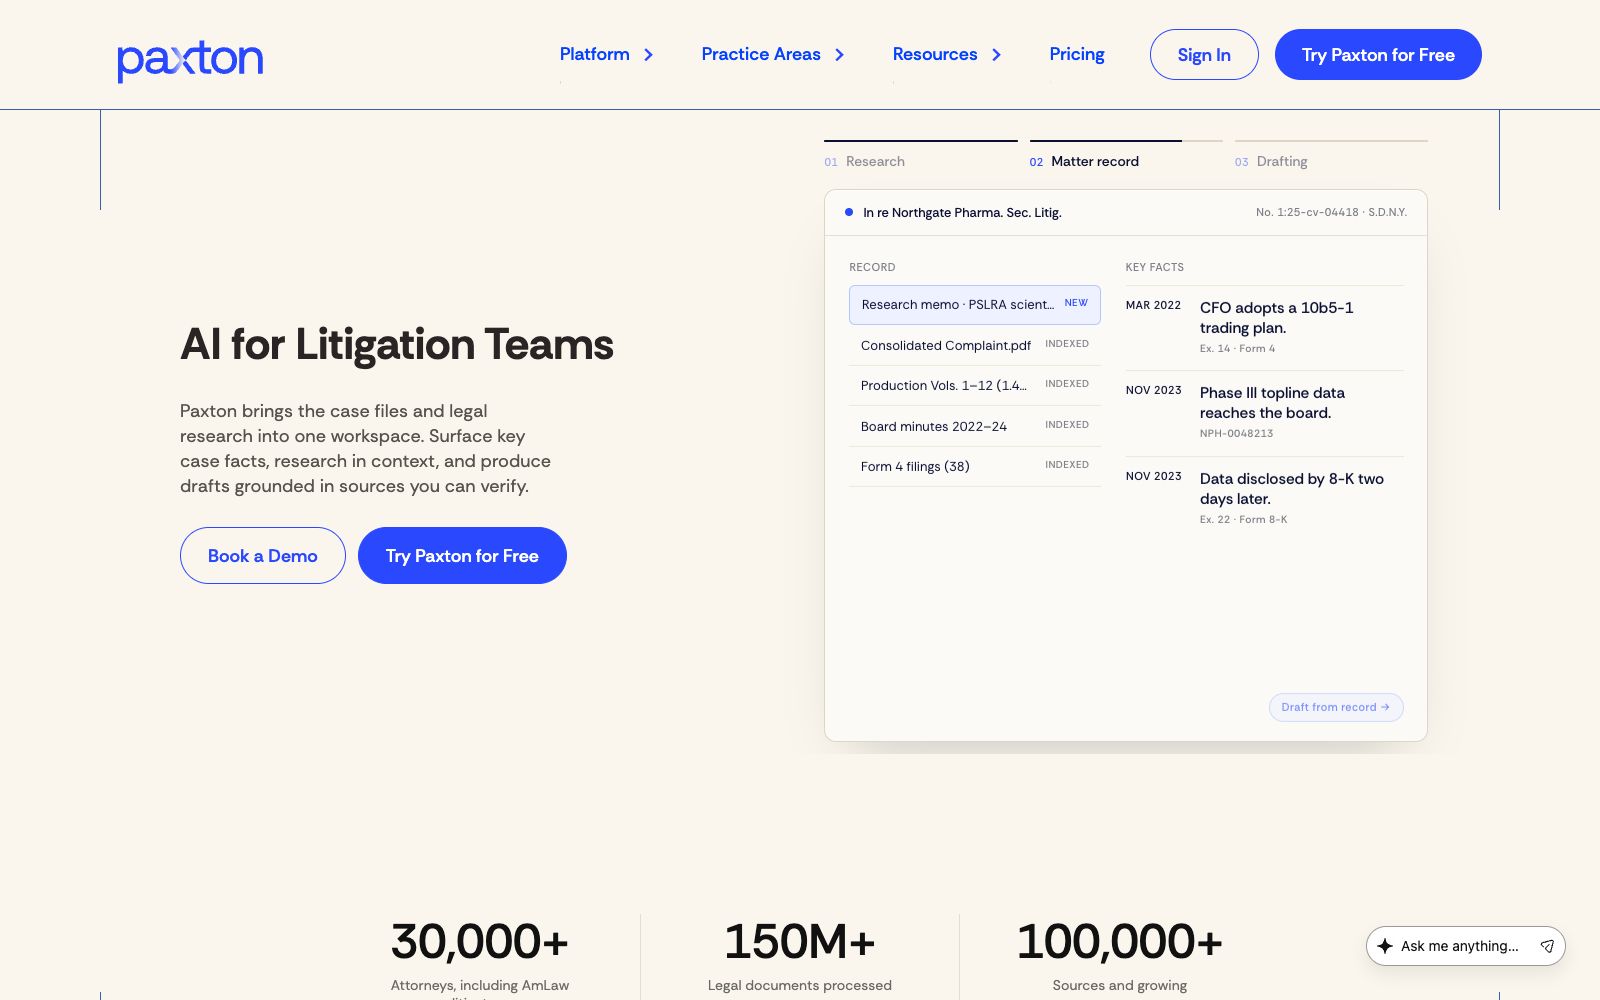Click the 150M+ documents statistic

(800, 942)
